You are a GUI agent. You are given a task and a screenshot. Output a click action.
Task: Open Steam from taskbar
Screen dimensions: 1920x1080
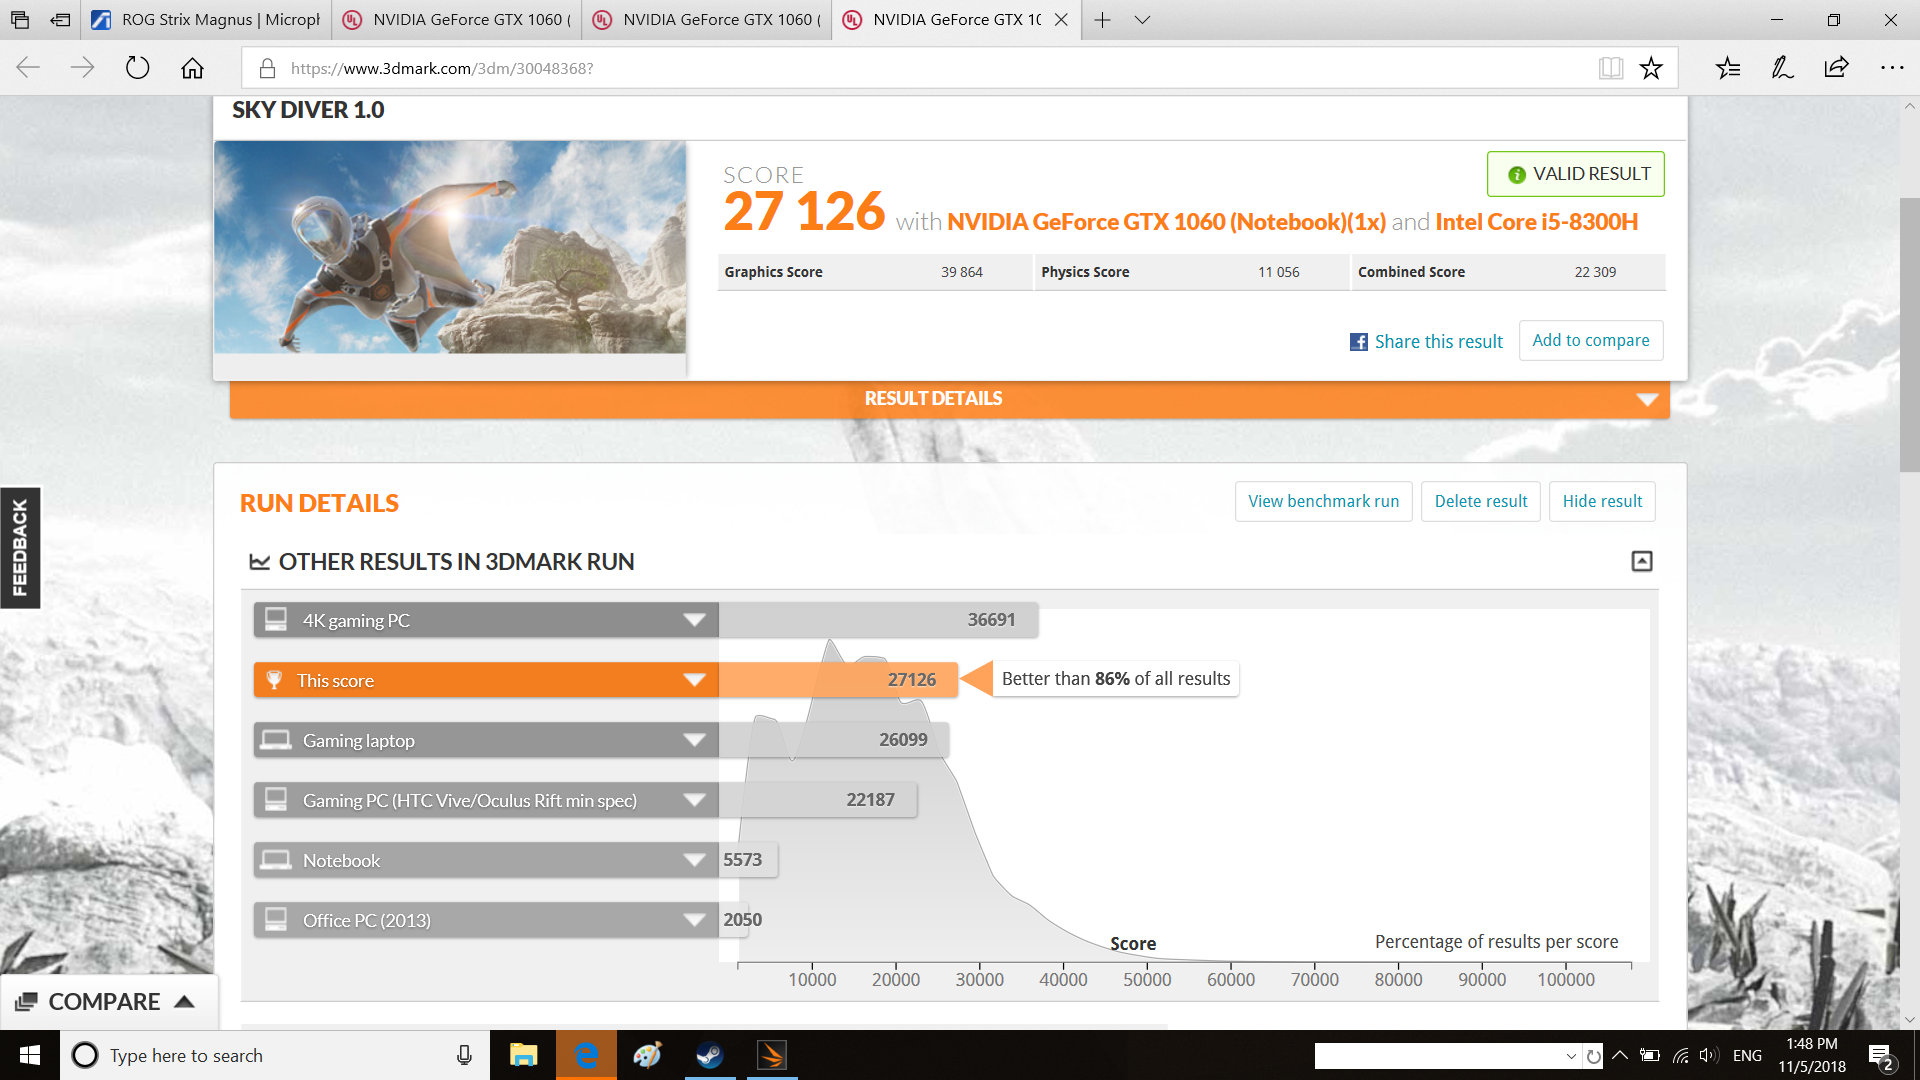click(x=710, y=1055)
